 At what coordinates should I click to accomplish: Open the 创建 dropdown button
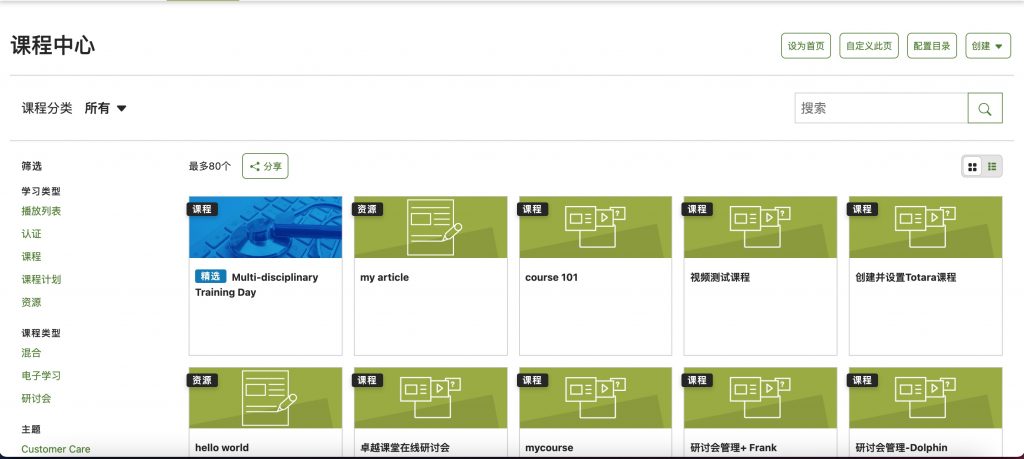point(987,46)
